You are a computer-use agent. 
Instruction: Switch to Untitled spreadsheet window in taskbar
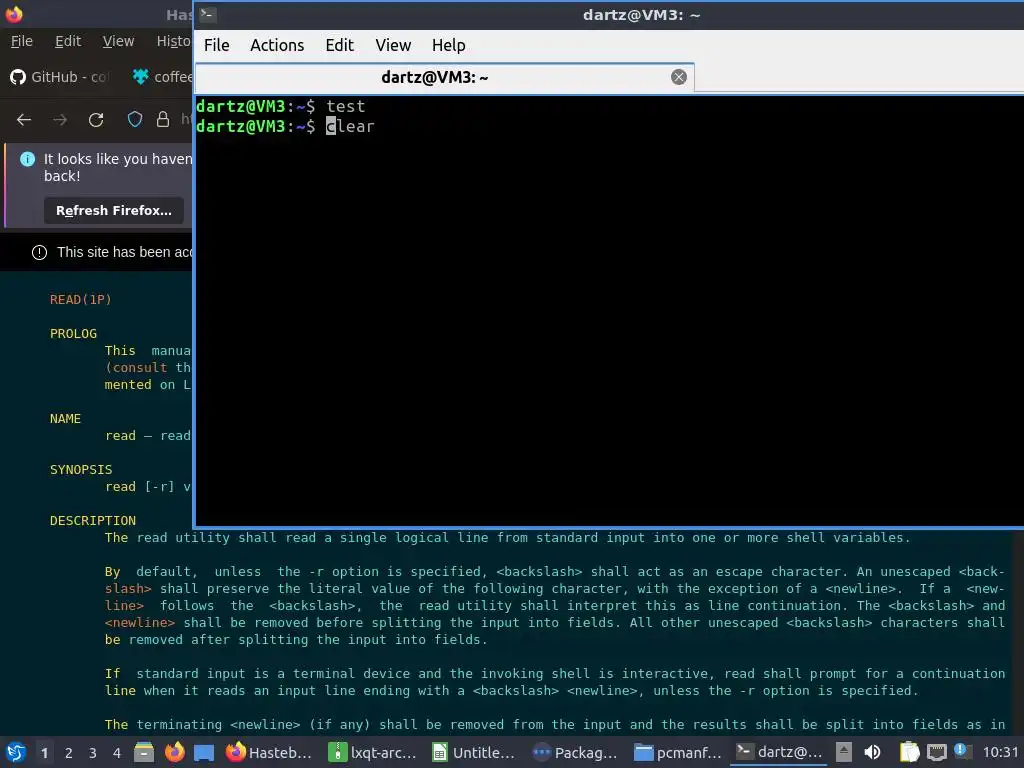473,752
